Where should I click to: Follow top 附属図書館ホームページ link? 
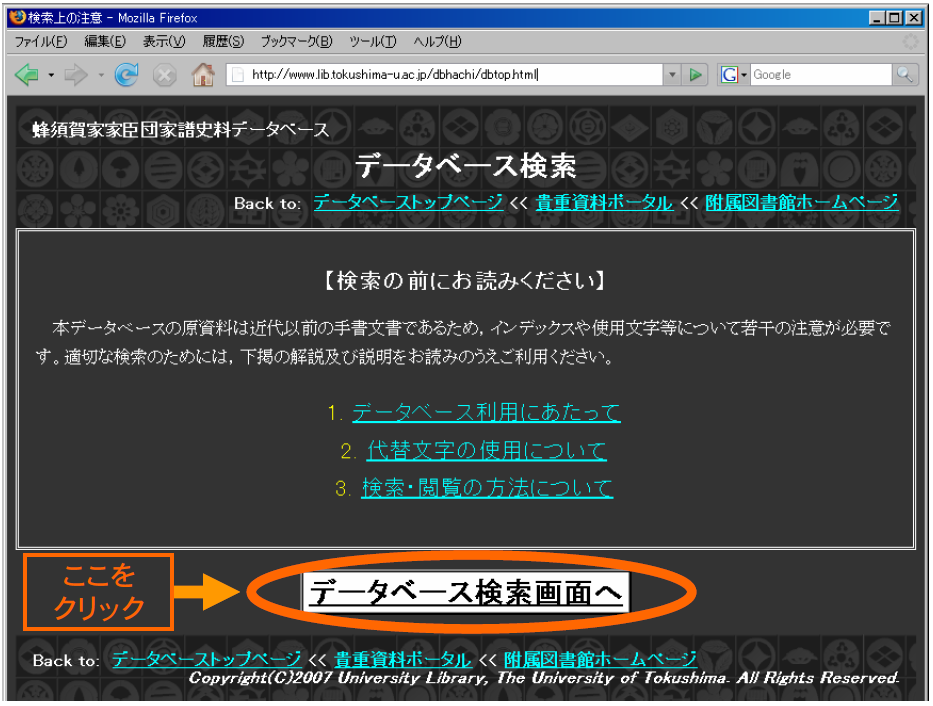[x=801, y=203]
